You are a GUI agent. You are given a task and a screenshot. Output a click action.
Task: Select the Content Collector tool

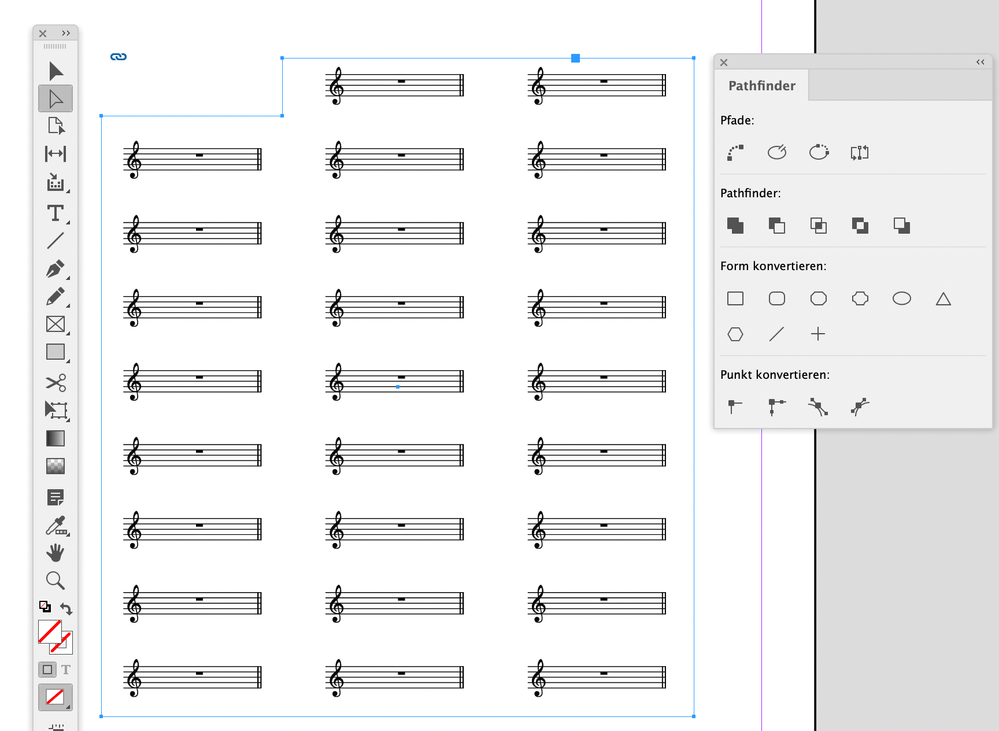(x=55, y=183)
